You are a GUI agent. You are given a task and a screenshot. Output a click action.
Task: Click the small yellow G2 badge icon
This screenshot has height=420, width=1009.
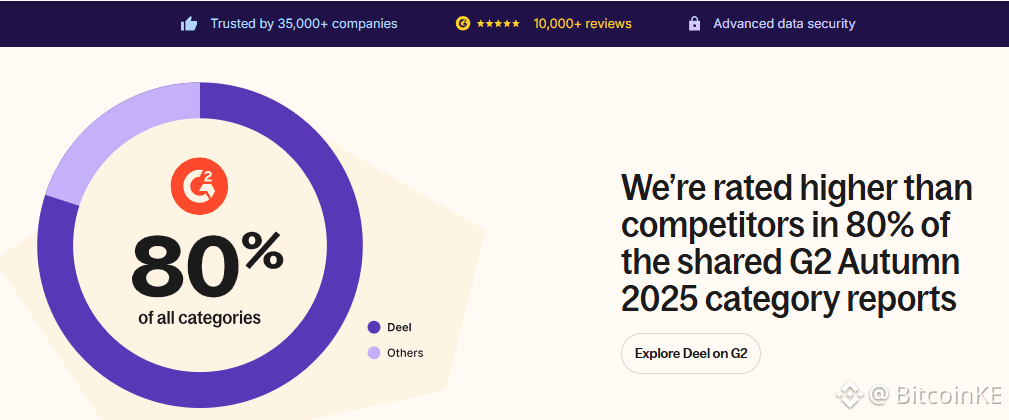[462, 23]
